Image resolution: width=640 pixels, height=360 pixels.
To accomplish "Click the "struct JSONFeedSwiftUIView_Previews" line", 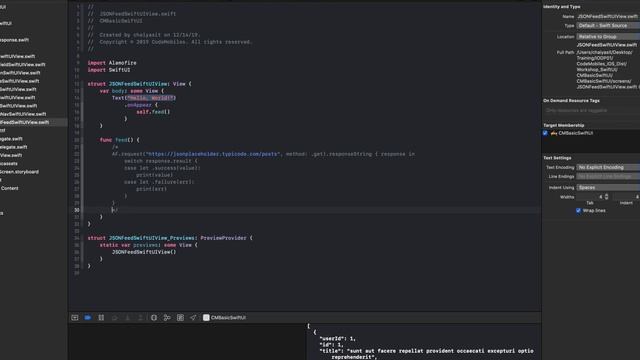I will 170,238.
